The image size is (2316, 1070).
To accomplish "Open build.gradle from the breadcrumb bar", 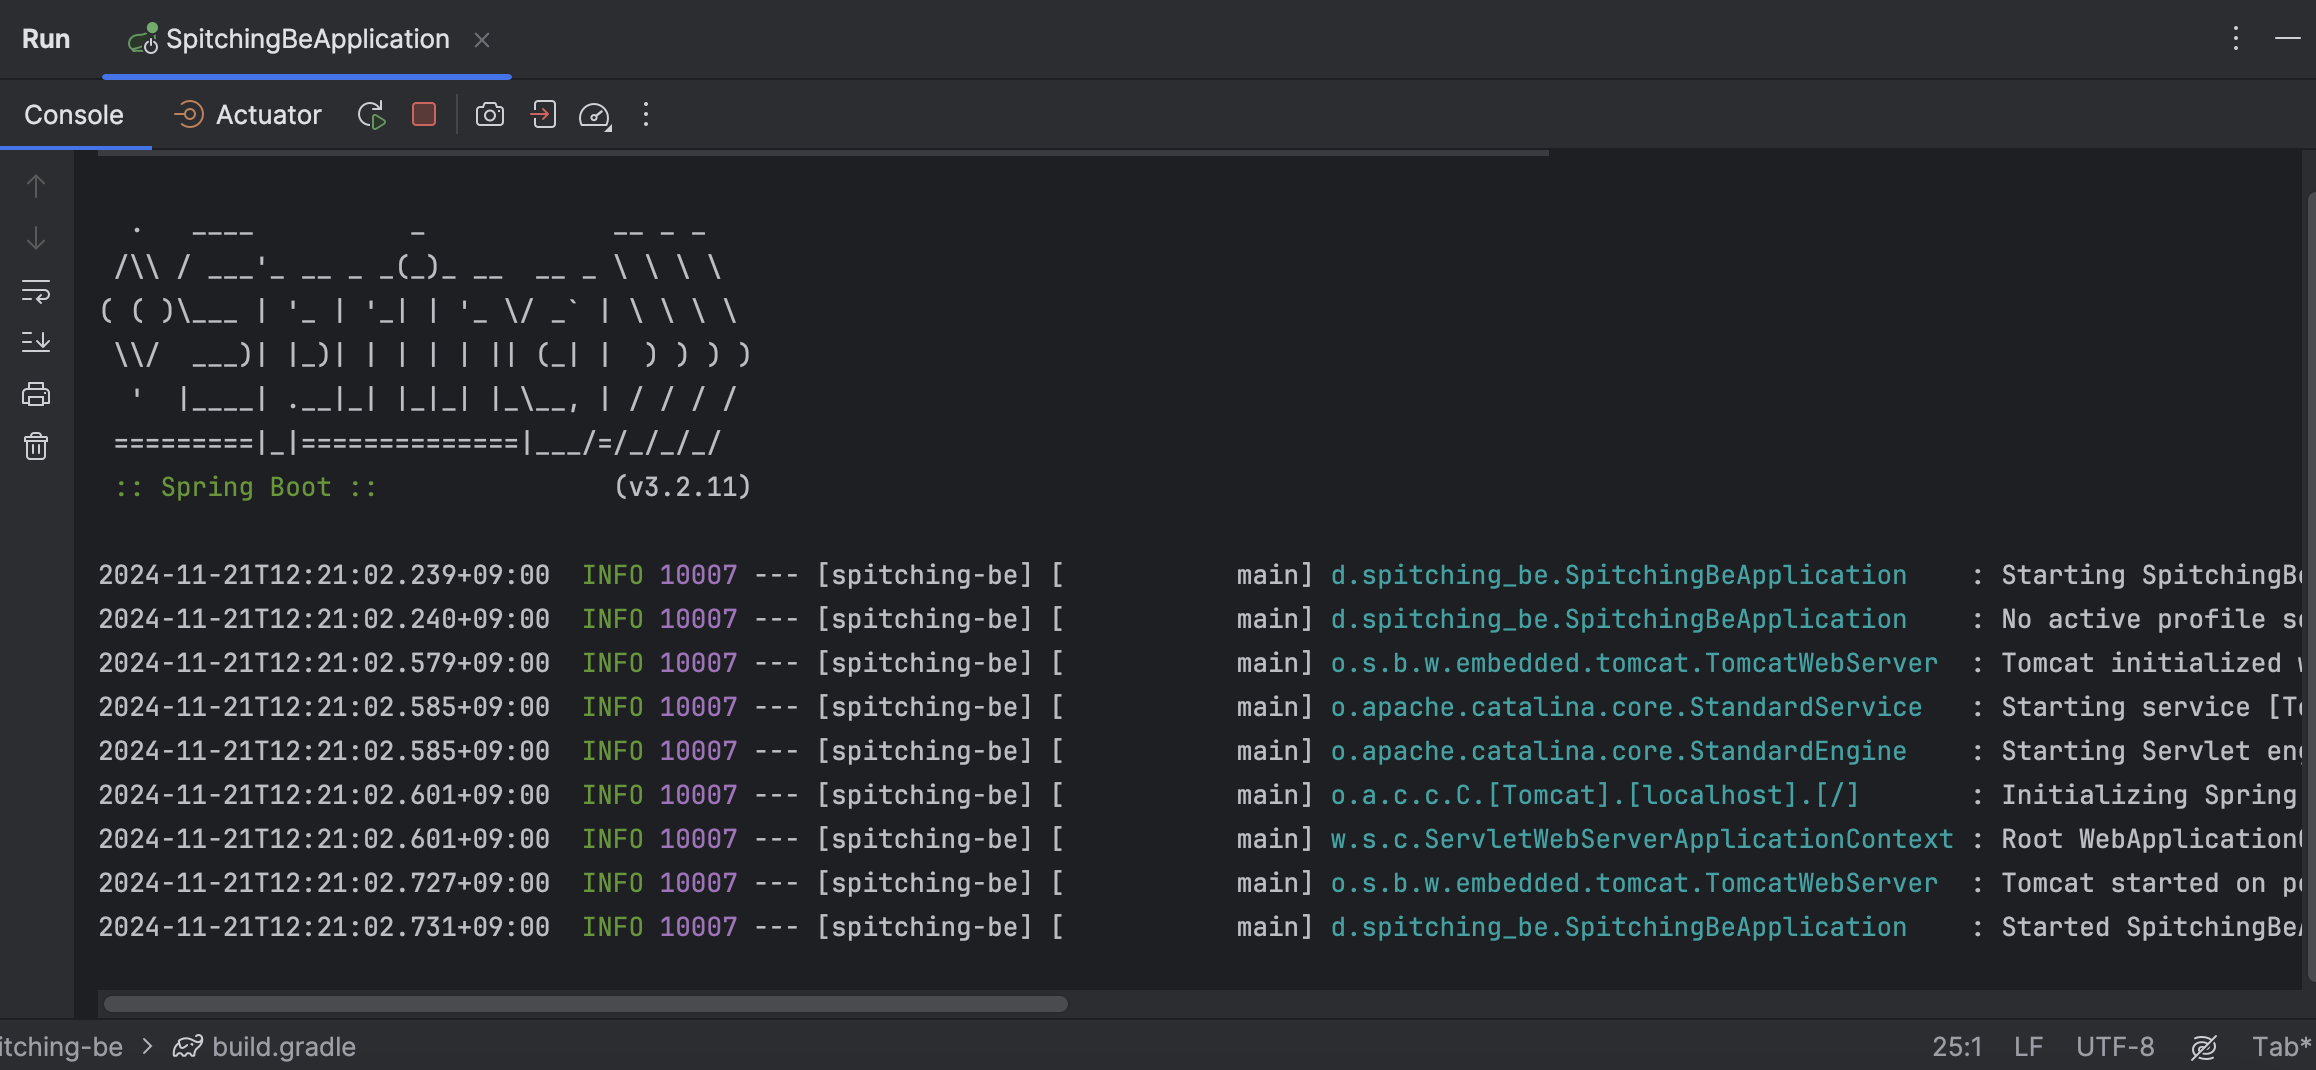I will (x=266, y=1047).
